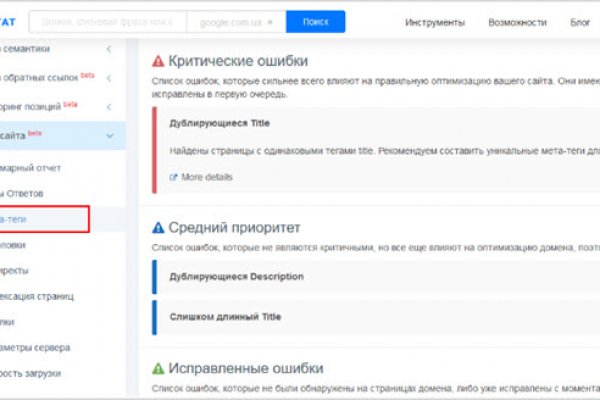Click the green fixed errors warning icon

click(158, 368)
